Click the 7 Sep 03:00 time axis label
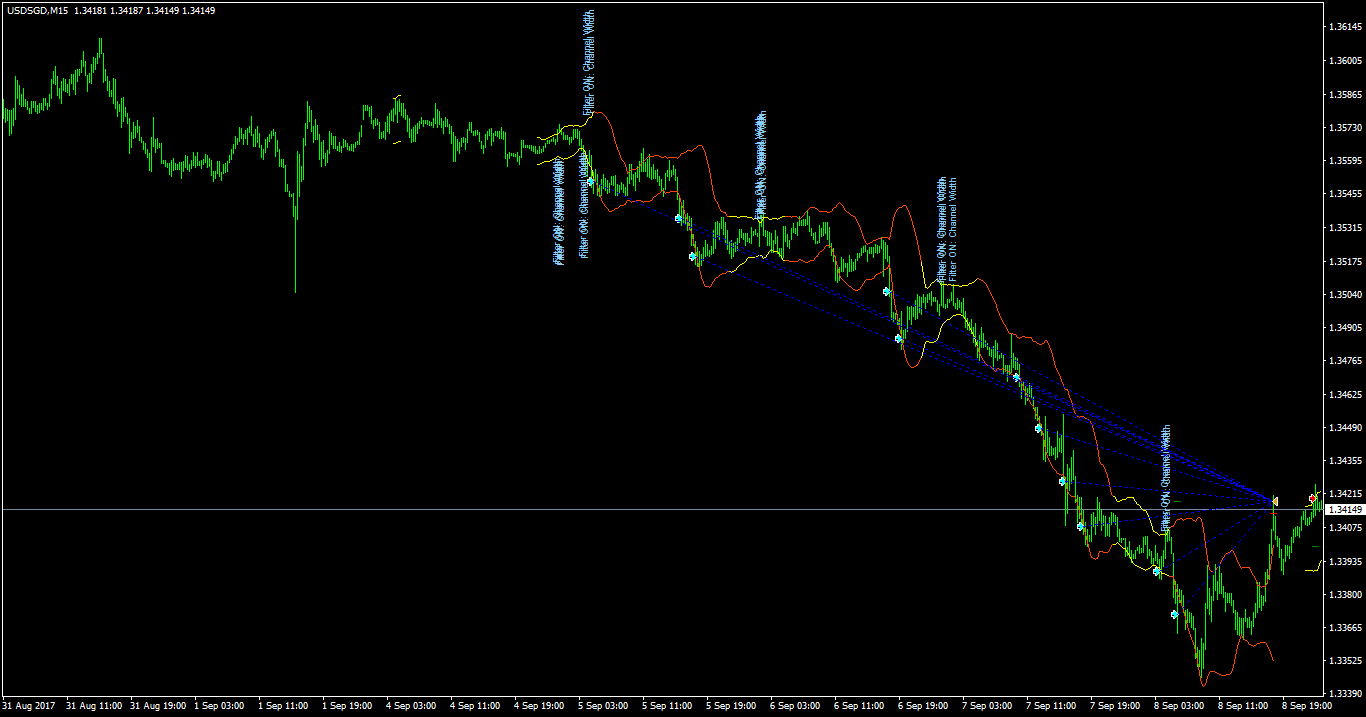This screenshot has width=1366, height=717. pos(987,706)
